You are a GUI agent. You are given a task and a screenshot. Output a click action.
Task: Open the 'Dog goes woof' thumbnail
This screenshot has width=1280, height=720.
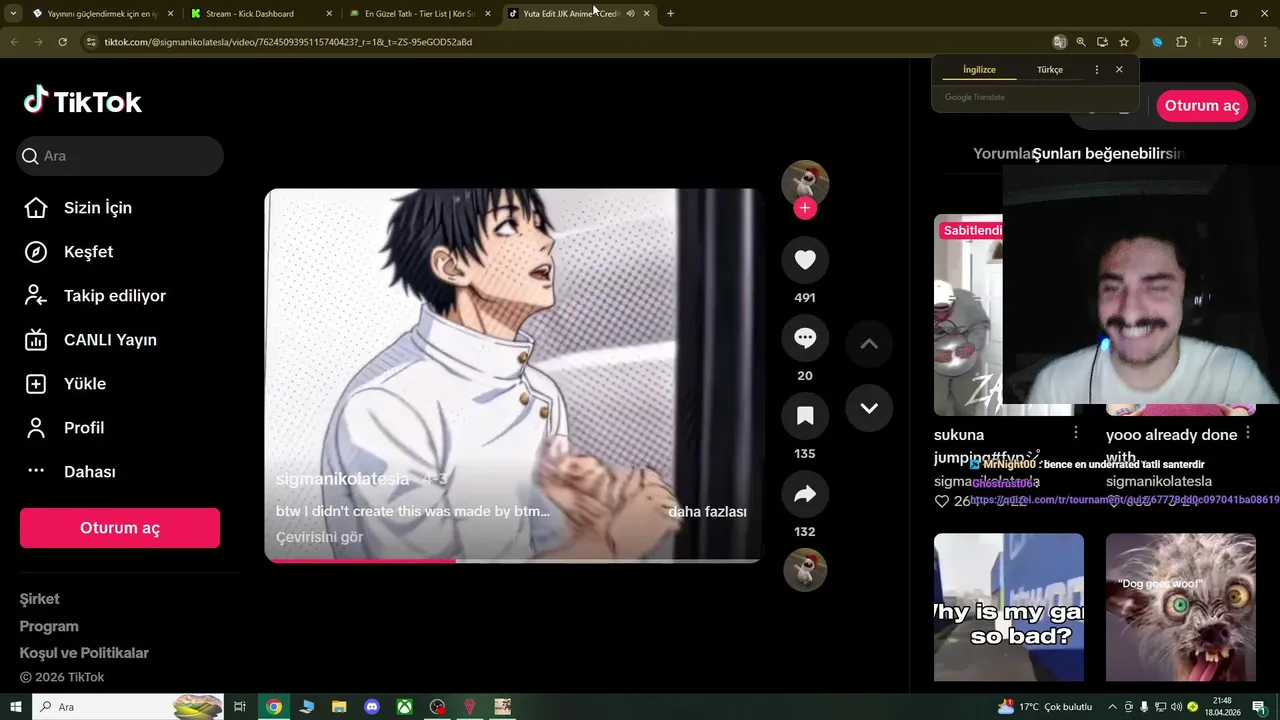[1181, 607]
